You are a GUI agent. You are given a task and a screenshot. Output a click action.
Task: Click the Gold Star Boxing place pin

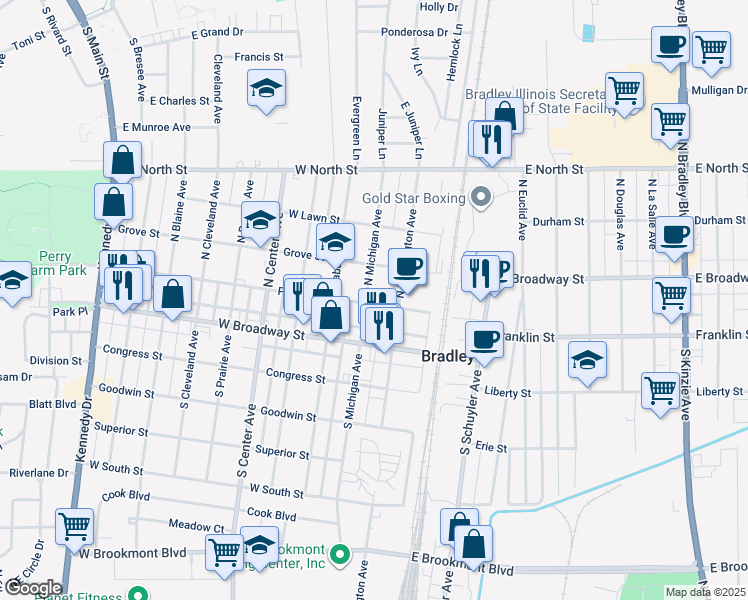tap(481, 197)
